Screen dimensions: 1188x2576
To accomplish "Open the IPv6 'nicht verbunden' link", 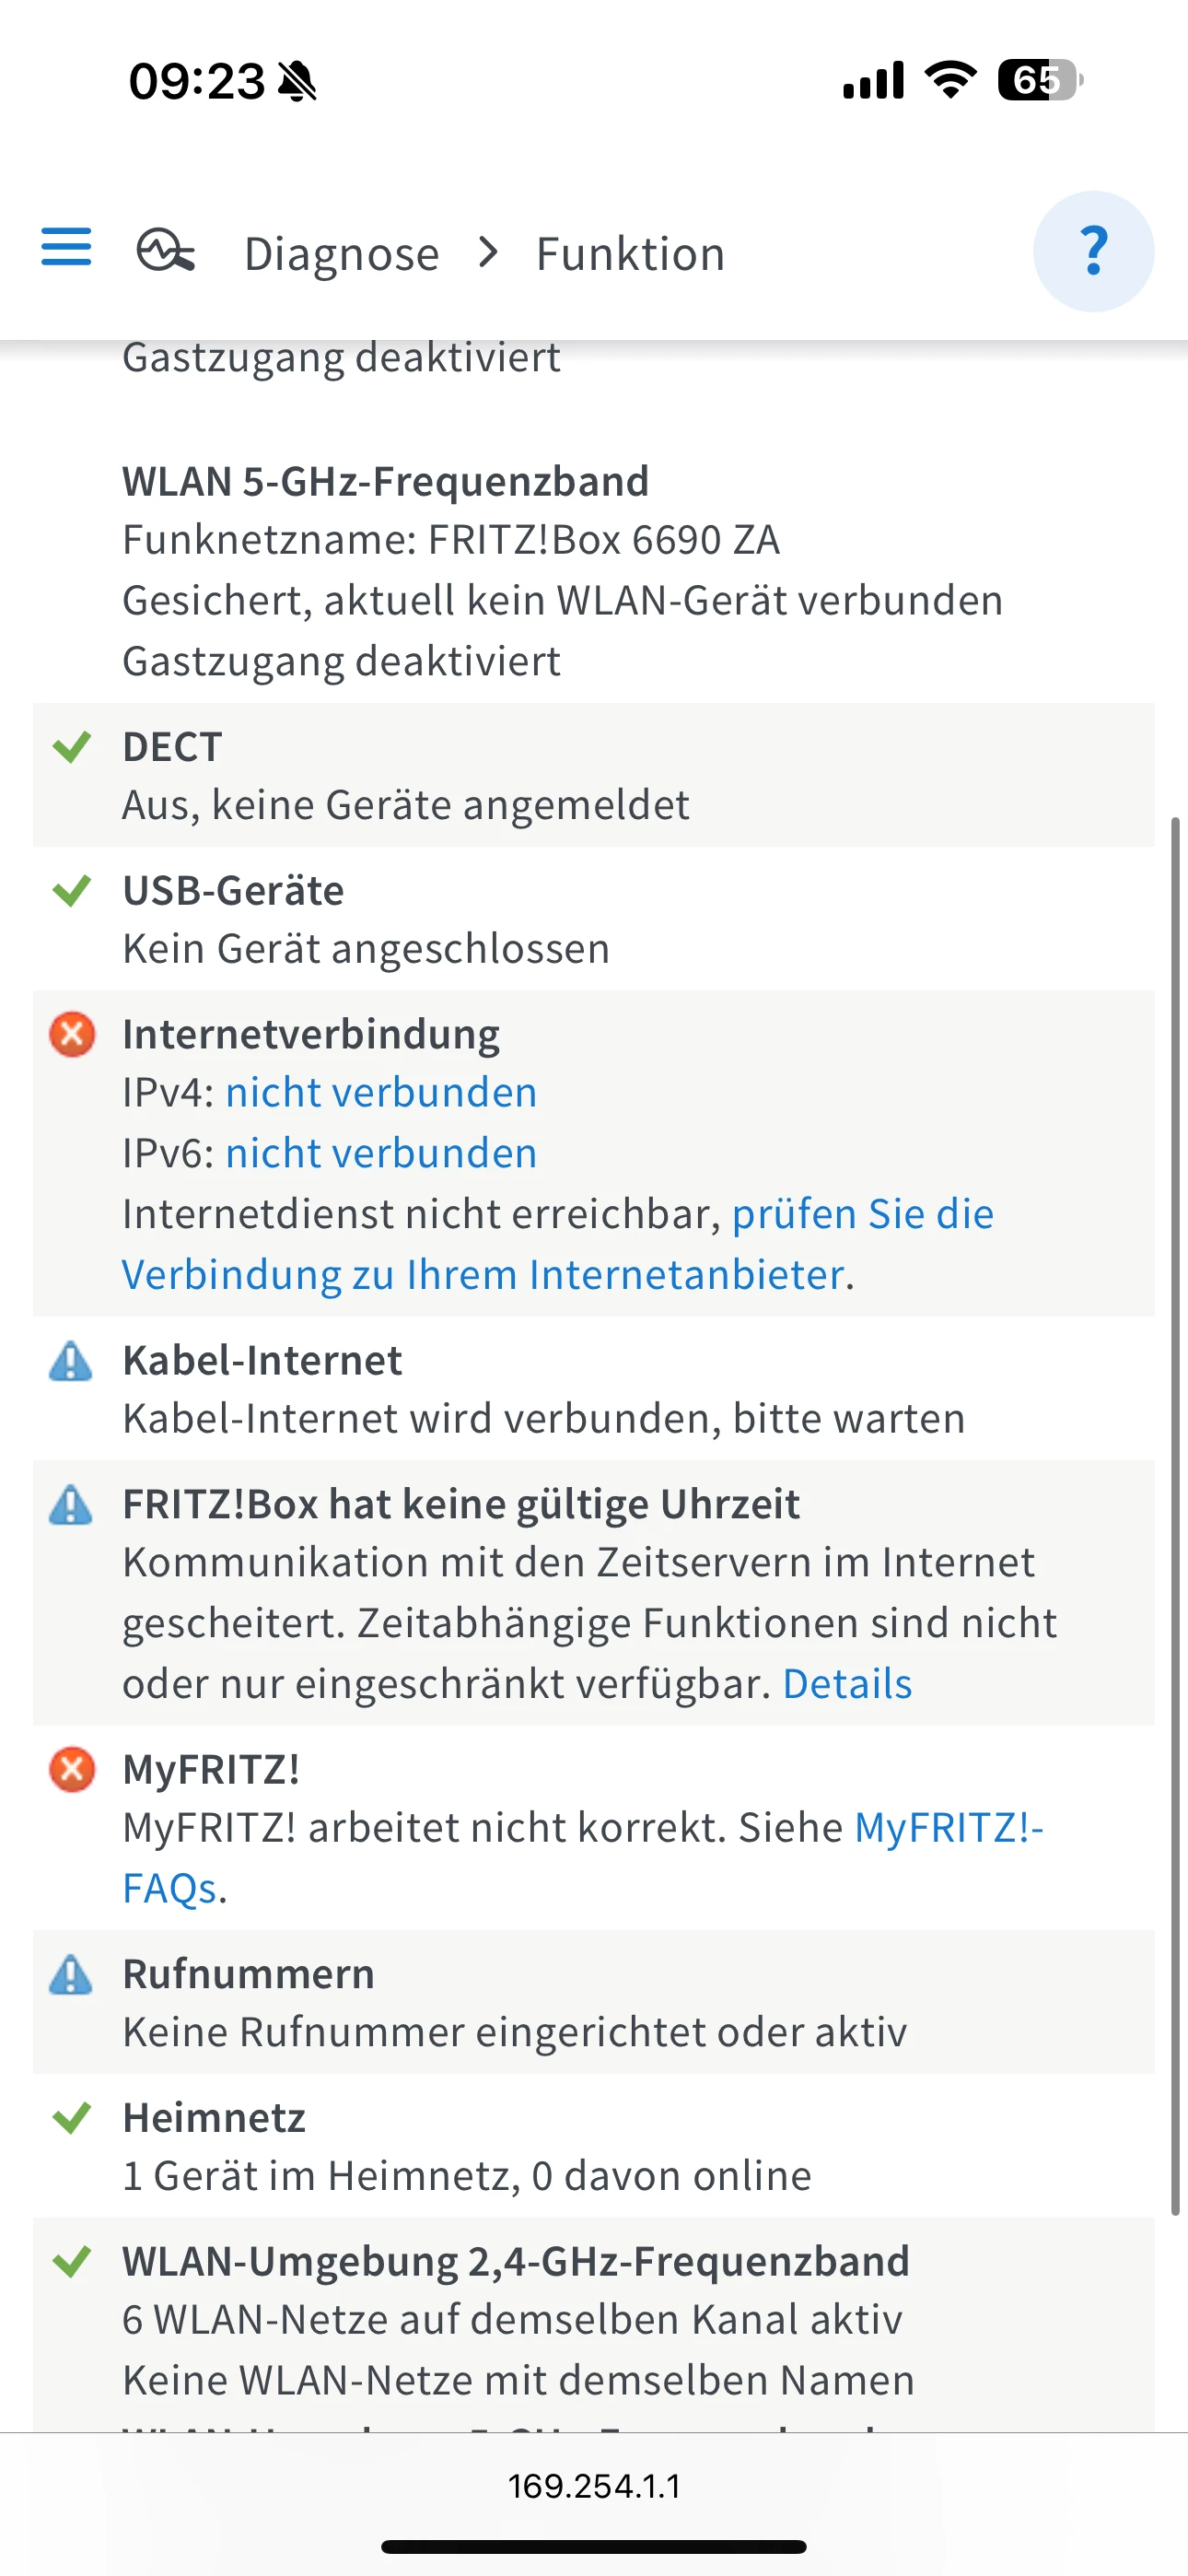I will [381, 1154].
